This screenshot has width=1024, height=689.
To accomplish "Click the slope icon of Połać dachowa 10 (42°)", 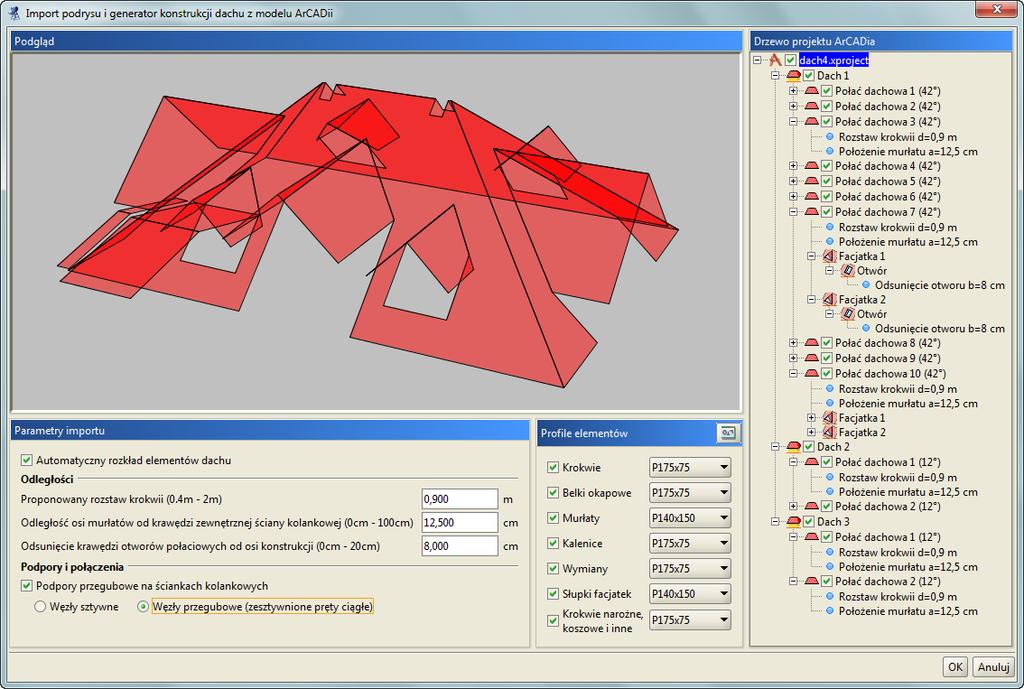I will tap(812, 374).
